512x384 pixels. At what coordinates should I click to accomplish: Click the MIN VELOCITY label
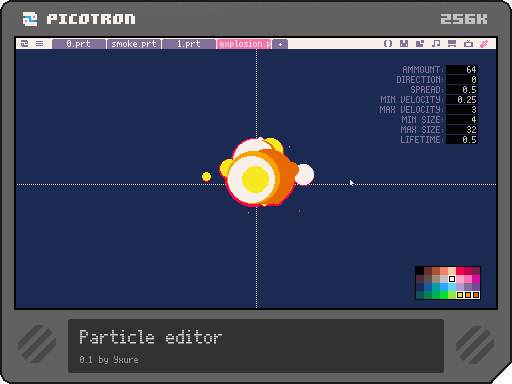pos(412,99)
